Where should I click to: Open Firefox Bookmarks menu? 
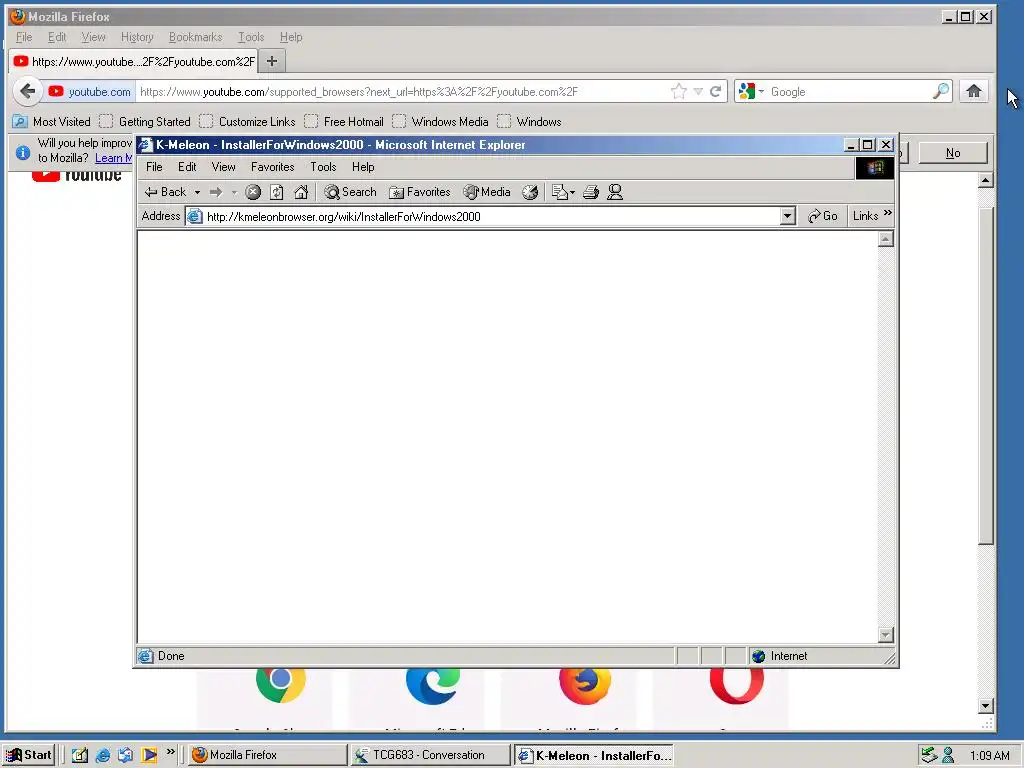(x=195, y=37)
